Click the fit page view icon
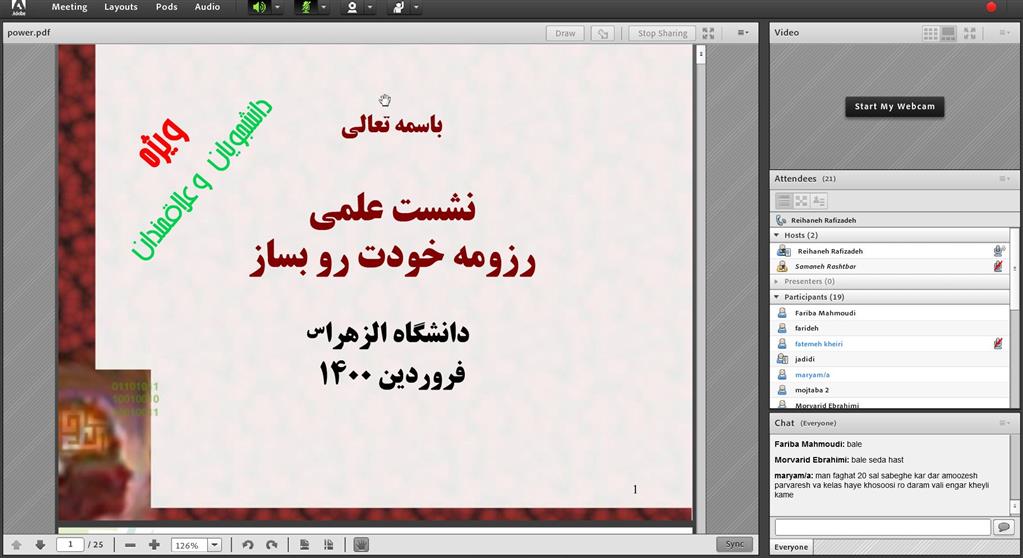This screenshot has width=1023, height=558. 304,545
